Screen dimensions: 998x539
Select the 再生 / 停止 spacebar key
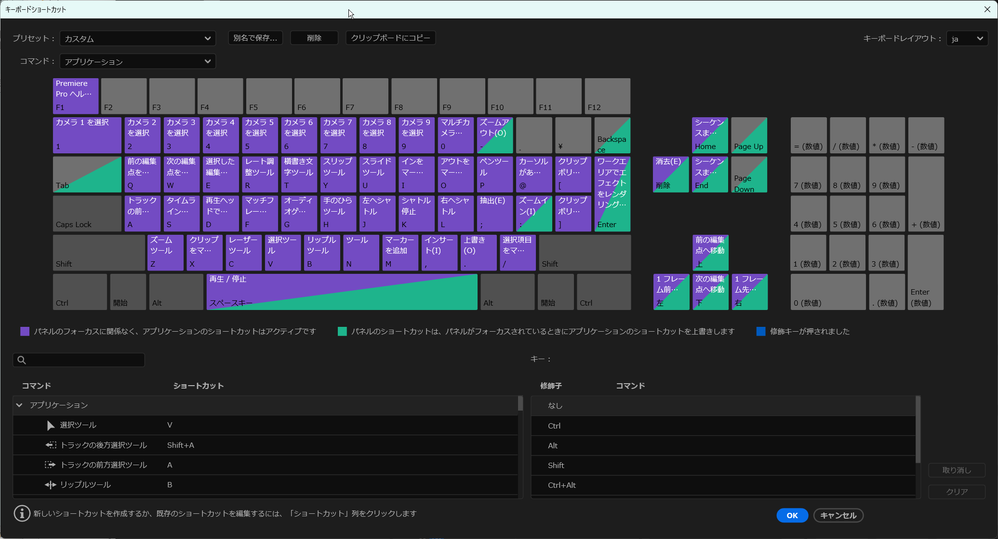point(342,292)
